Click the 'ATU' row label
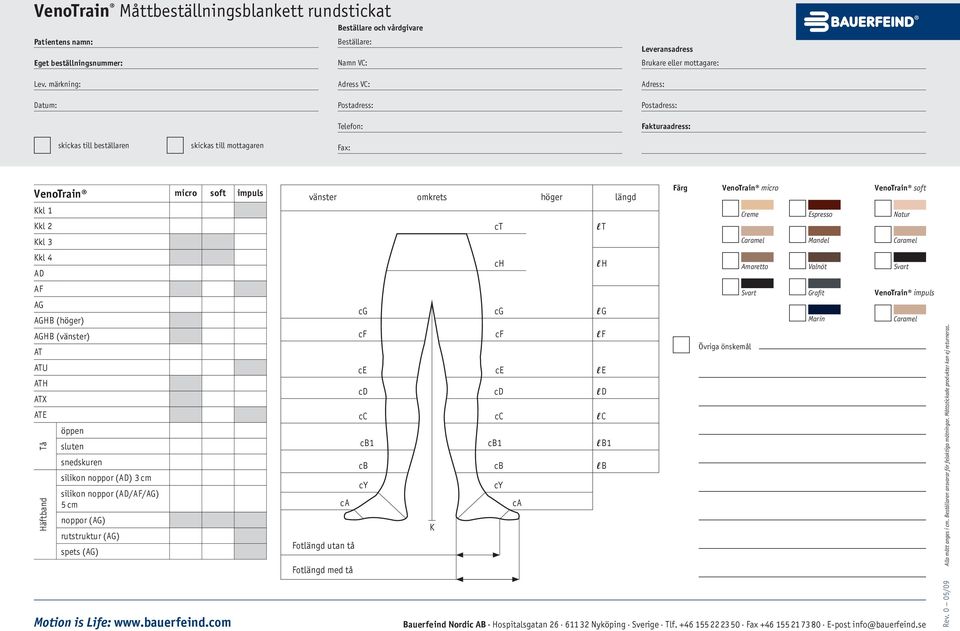Image resolution: width=960 pixels, height=631 pixels. point(40,368)
